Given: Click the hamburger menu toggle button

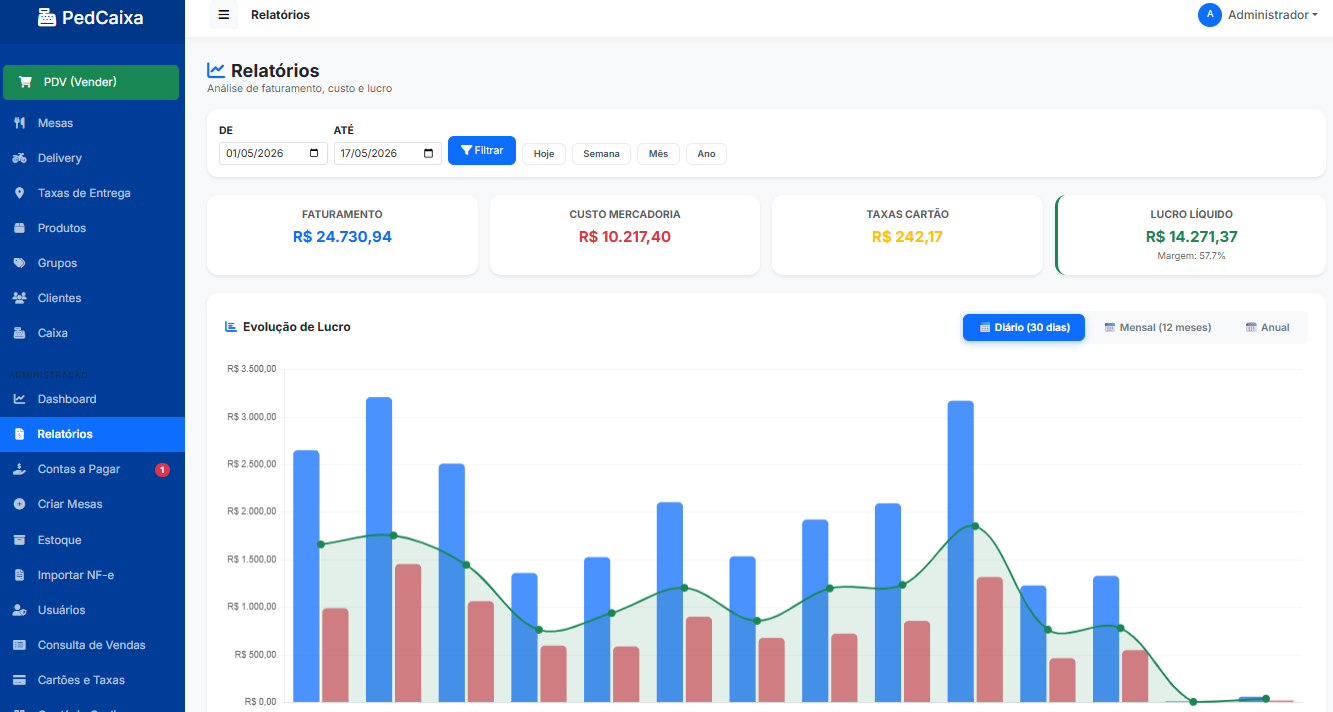Looking at the screenshot, I should (223, 15).
